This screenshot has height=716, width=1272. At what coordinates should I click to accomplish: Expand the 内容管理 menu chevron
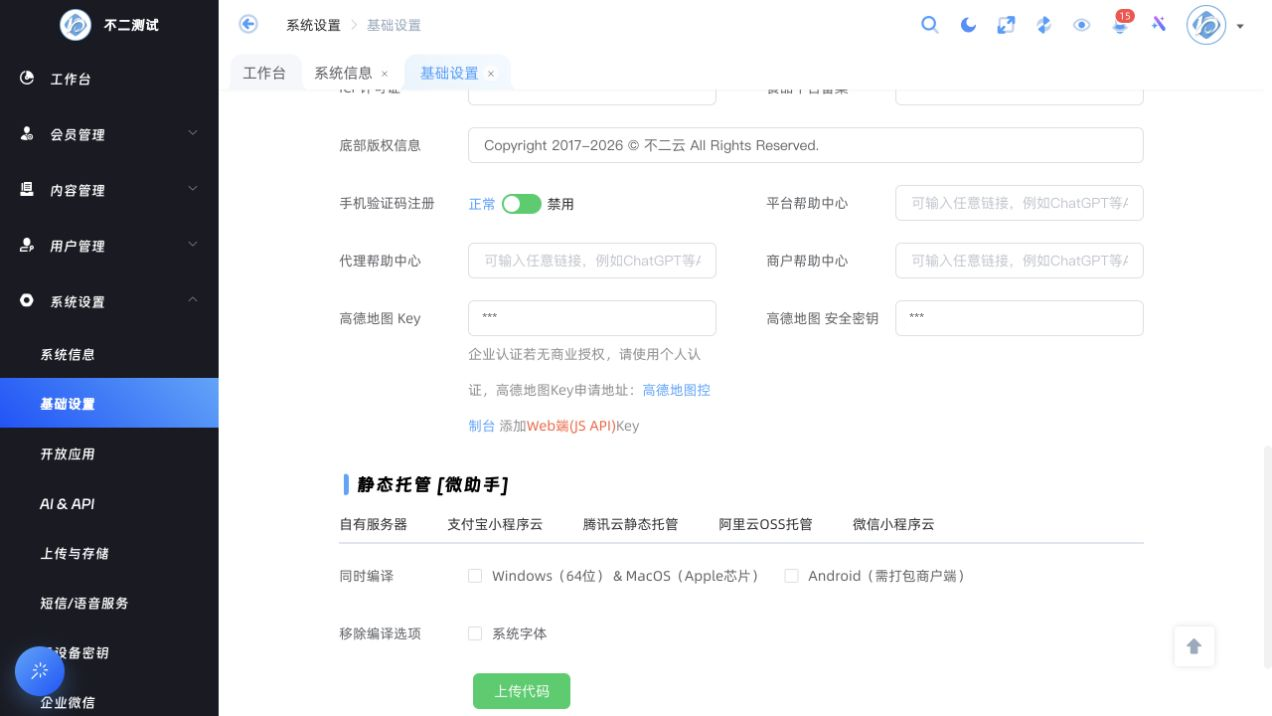pos(193,189)
